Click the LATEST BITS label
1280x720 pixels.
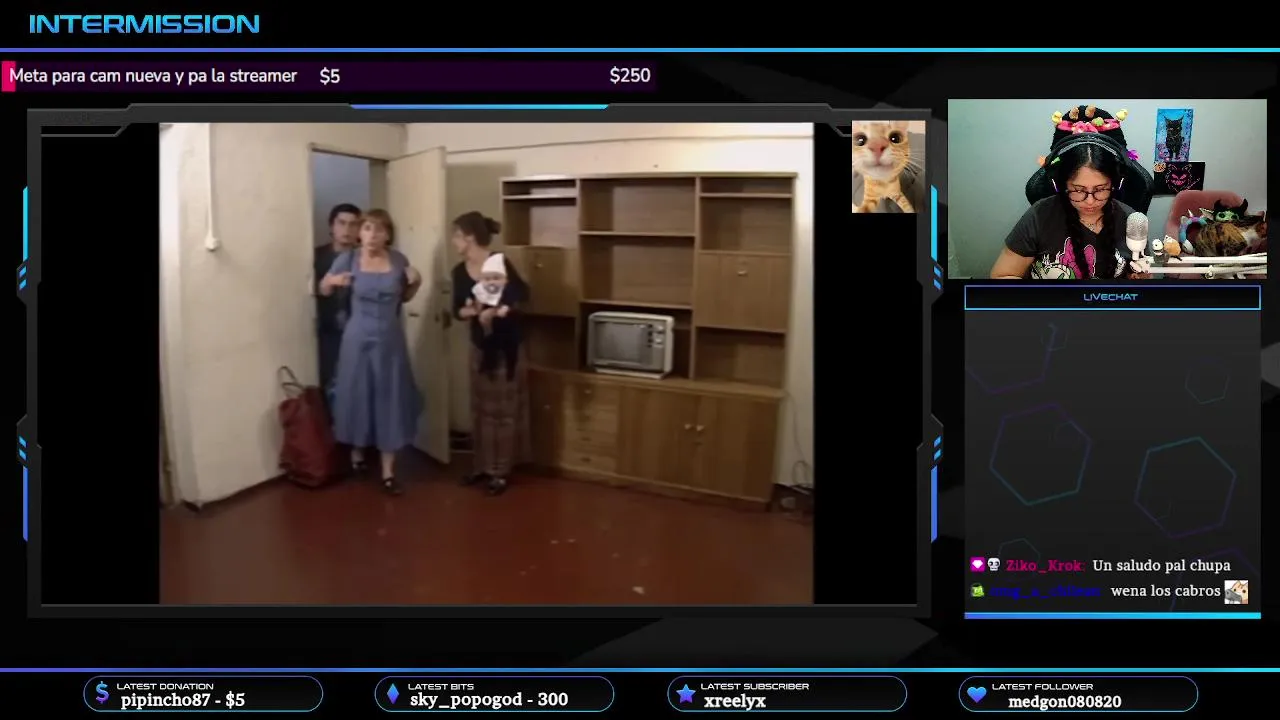441,686
